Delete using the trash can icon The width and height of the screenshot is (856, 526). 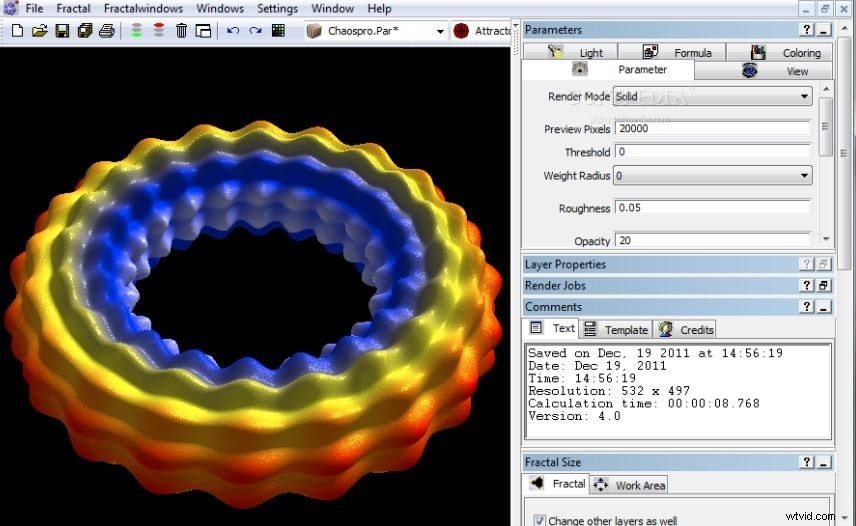181,31
